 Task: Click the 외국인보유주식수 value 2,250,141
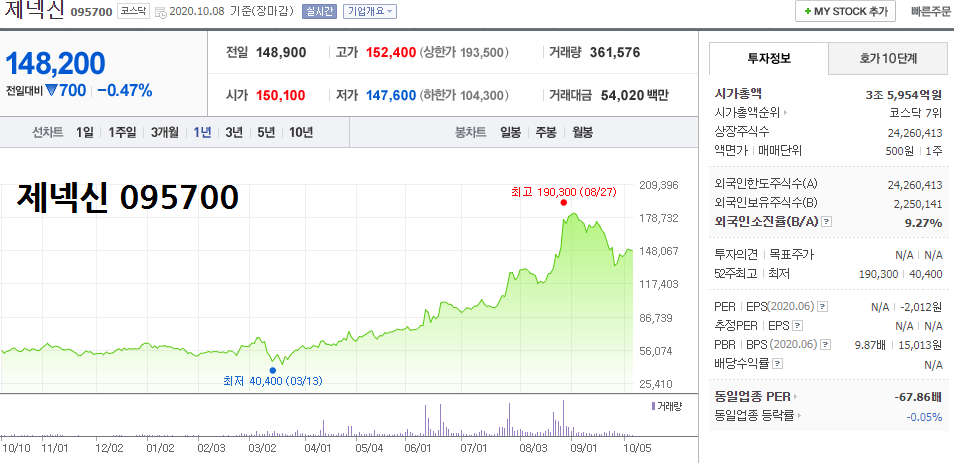click(918, 204)
